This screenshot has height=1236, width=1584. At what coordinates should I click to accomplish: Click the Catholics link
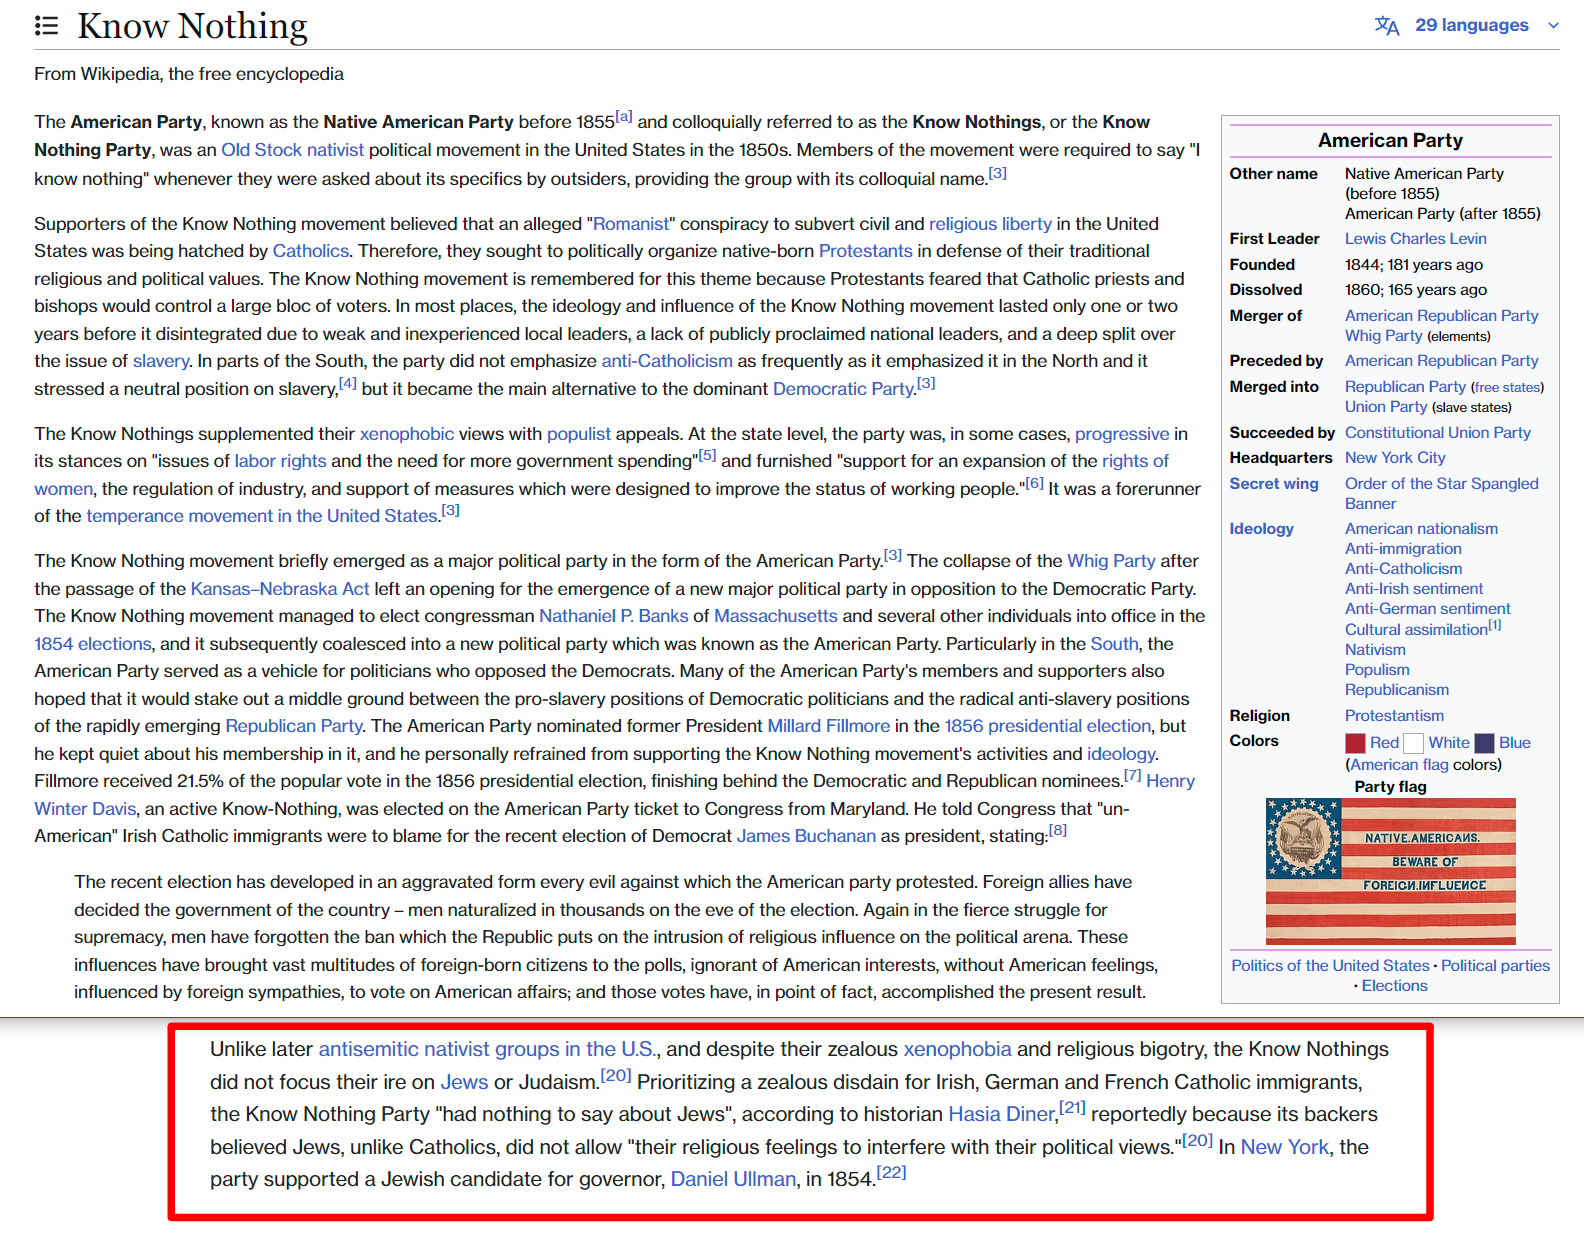click(x=311, y=251)
